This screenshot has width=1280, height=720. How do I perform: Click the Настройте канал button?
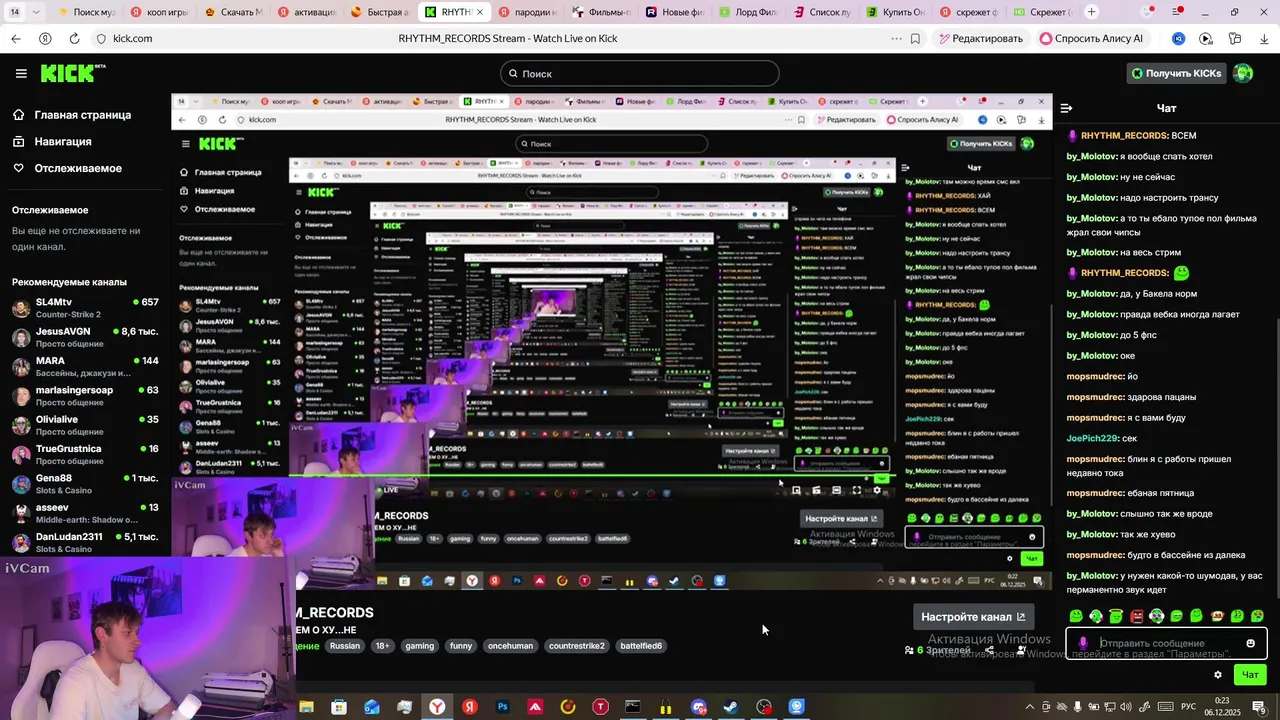coord(973,617)
